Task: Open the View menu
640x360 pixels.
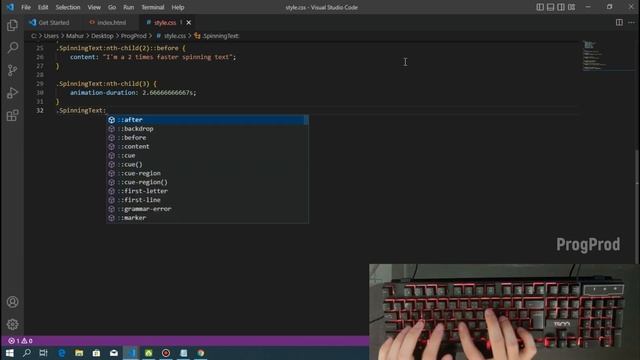Action: pyautogui.click(x=94, y=7)
